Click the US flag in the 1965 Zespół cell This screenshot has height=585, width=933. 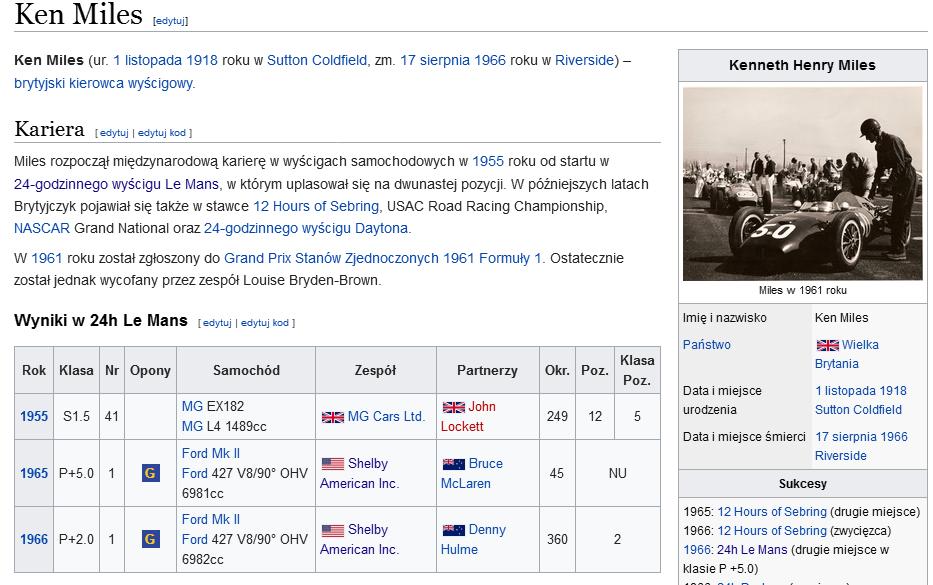pos(333,464)
